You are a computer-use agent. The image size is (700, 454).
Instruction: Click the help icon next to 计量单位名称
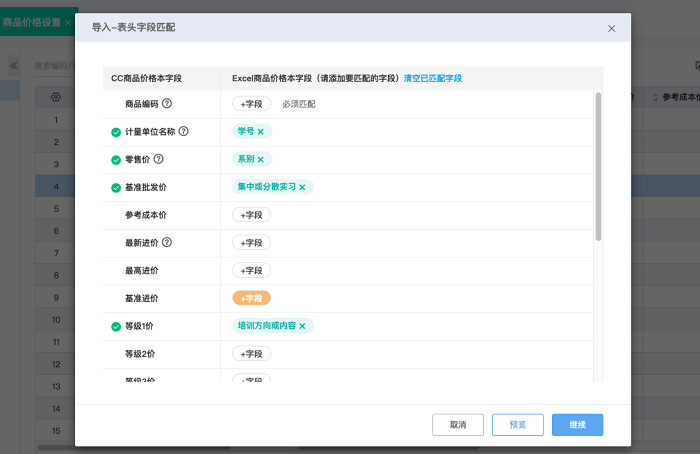183,131
